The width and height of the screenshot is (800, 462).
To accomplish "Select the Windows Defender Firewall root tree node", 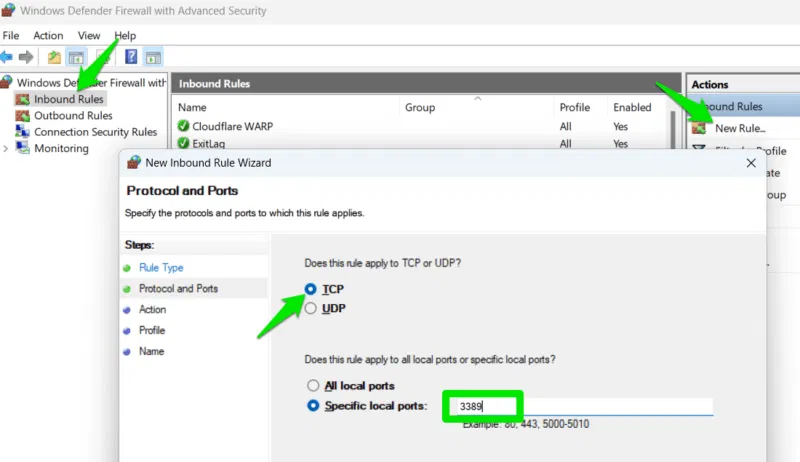I will pos(91,83).
